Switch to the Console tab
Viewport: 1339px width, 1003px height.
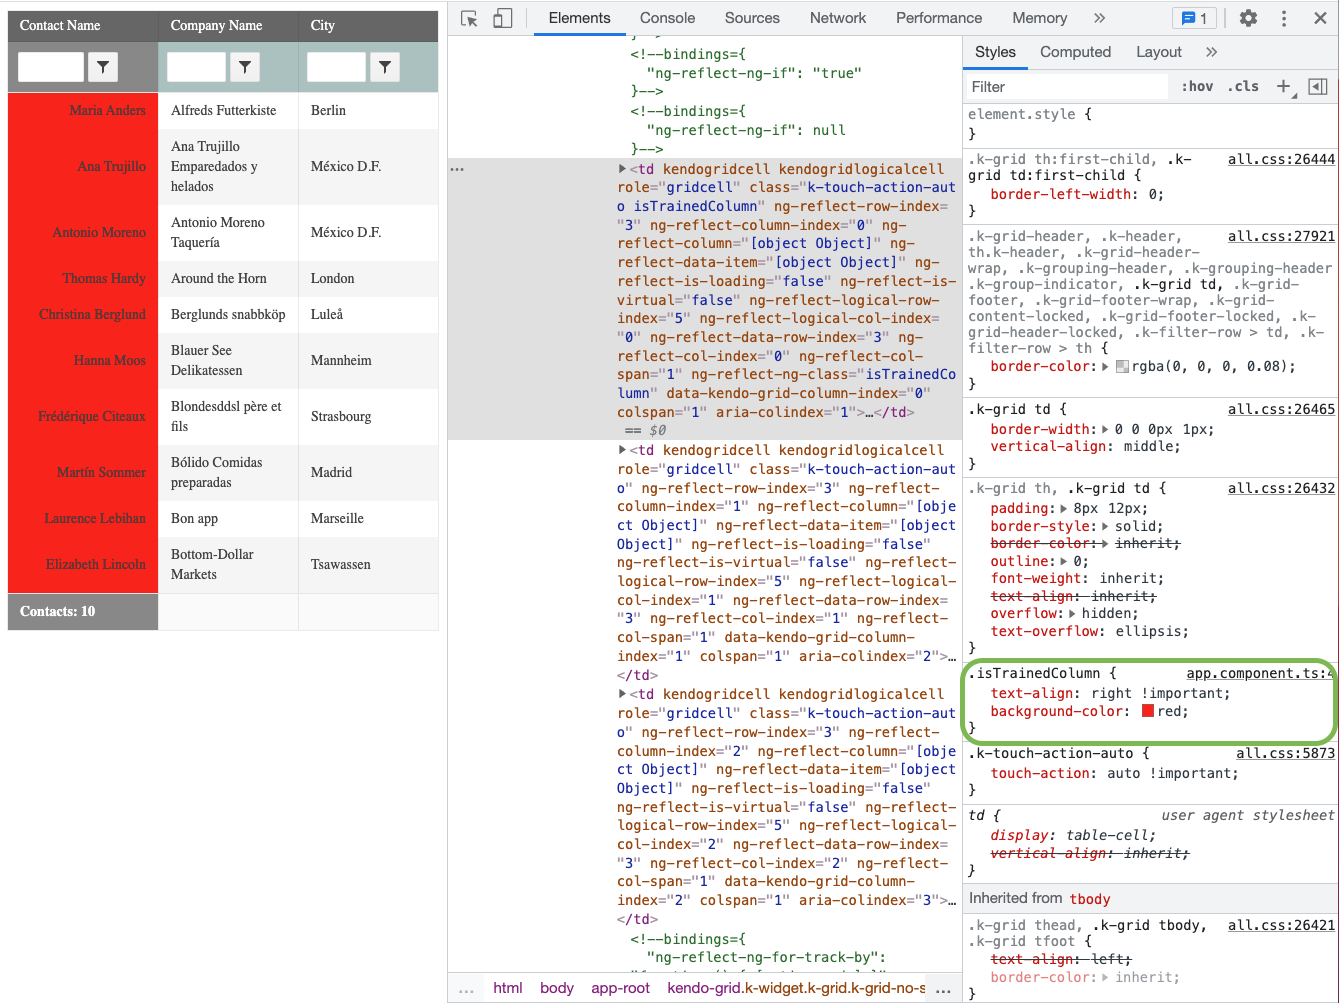[x=667, y=18]
